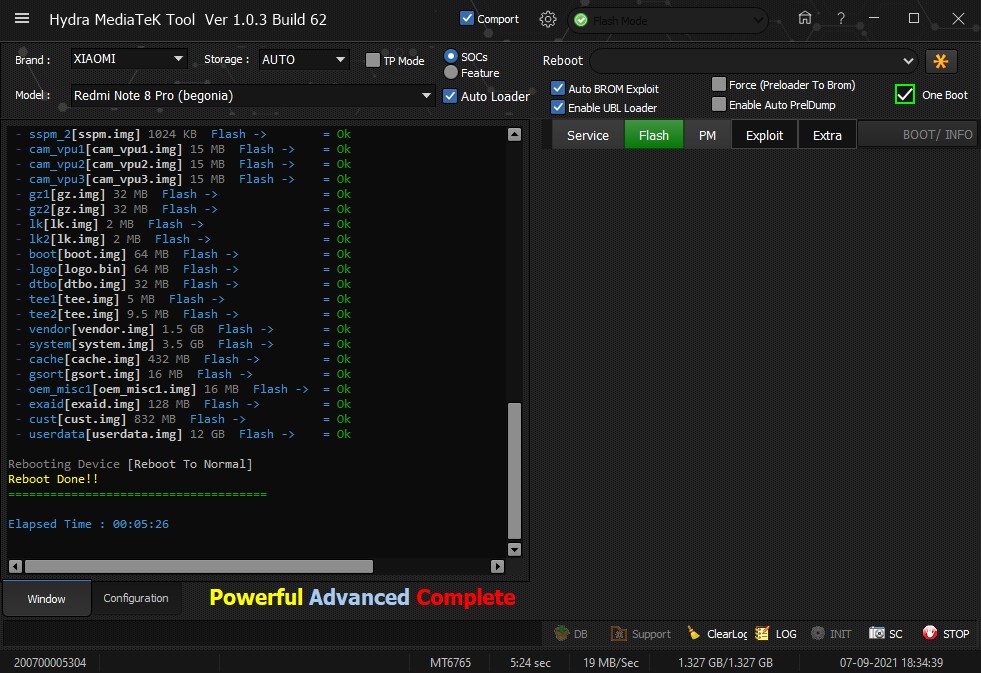Click the system[system.img] log line
The height and width of the screenshot is (673, 981).
pos(183,344)
